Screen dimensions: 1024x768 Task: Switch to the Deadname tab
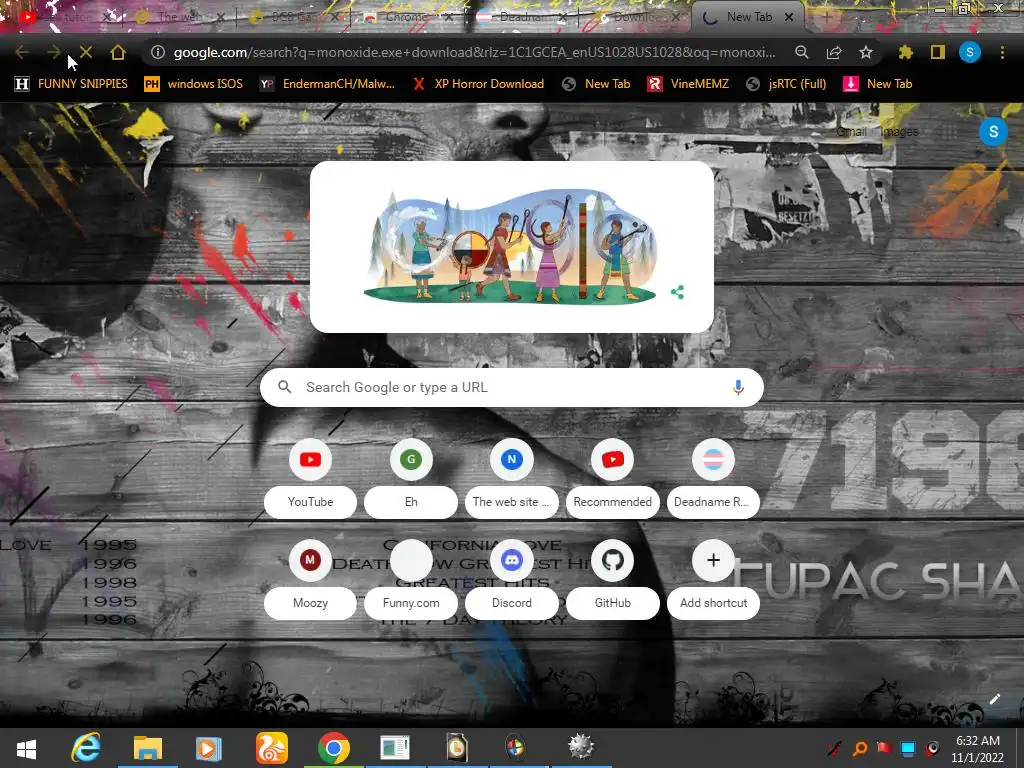point(520,17)
